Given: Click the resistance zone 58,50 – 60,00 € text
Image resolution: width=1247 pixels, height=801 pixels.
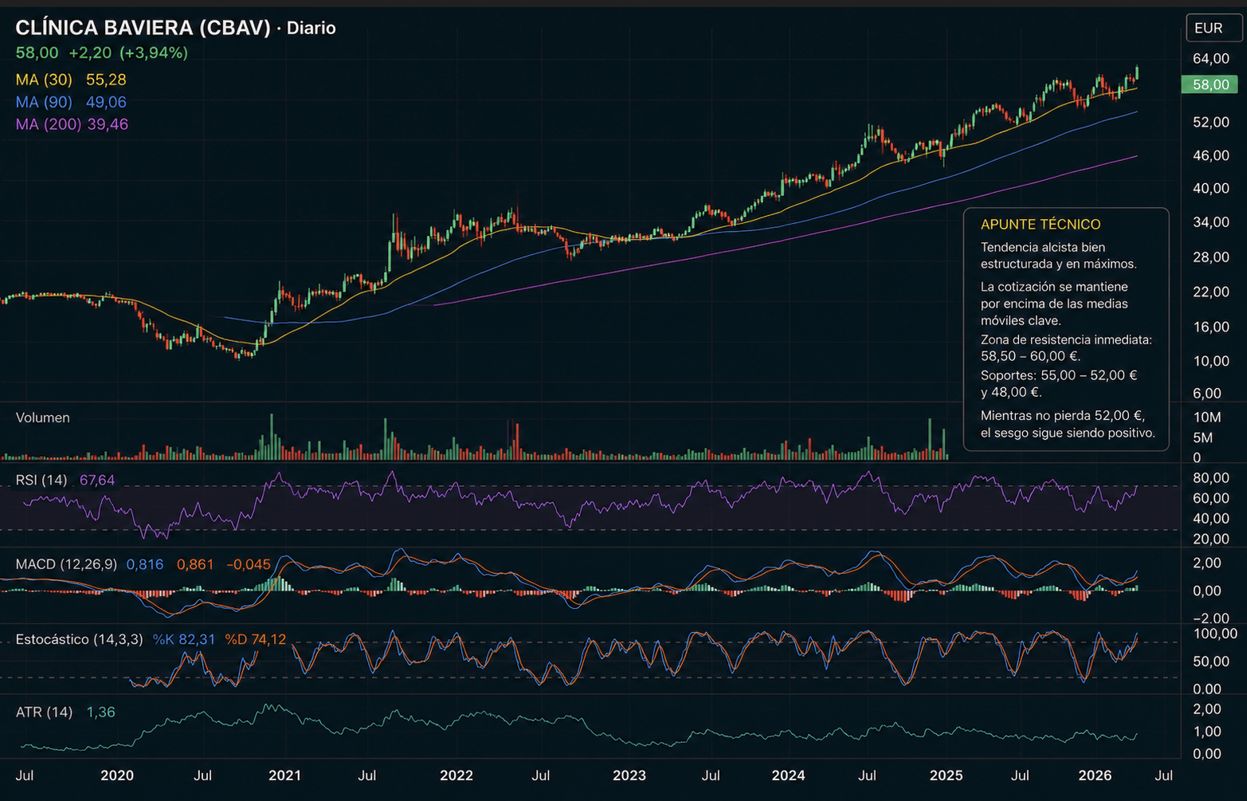Looking at the screenshot, I should pos(1066,347).
